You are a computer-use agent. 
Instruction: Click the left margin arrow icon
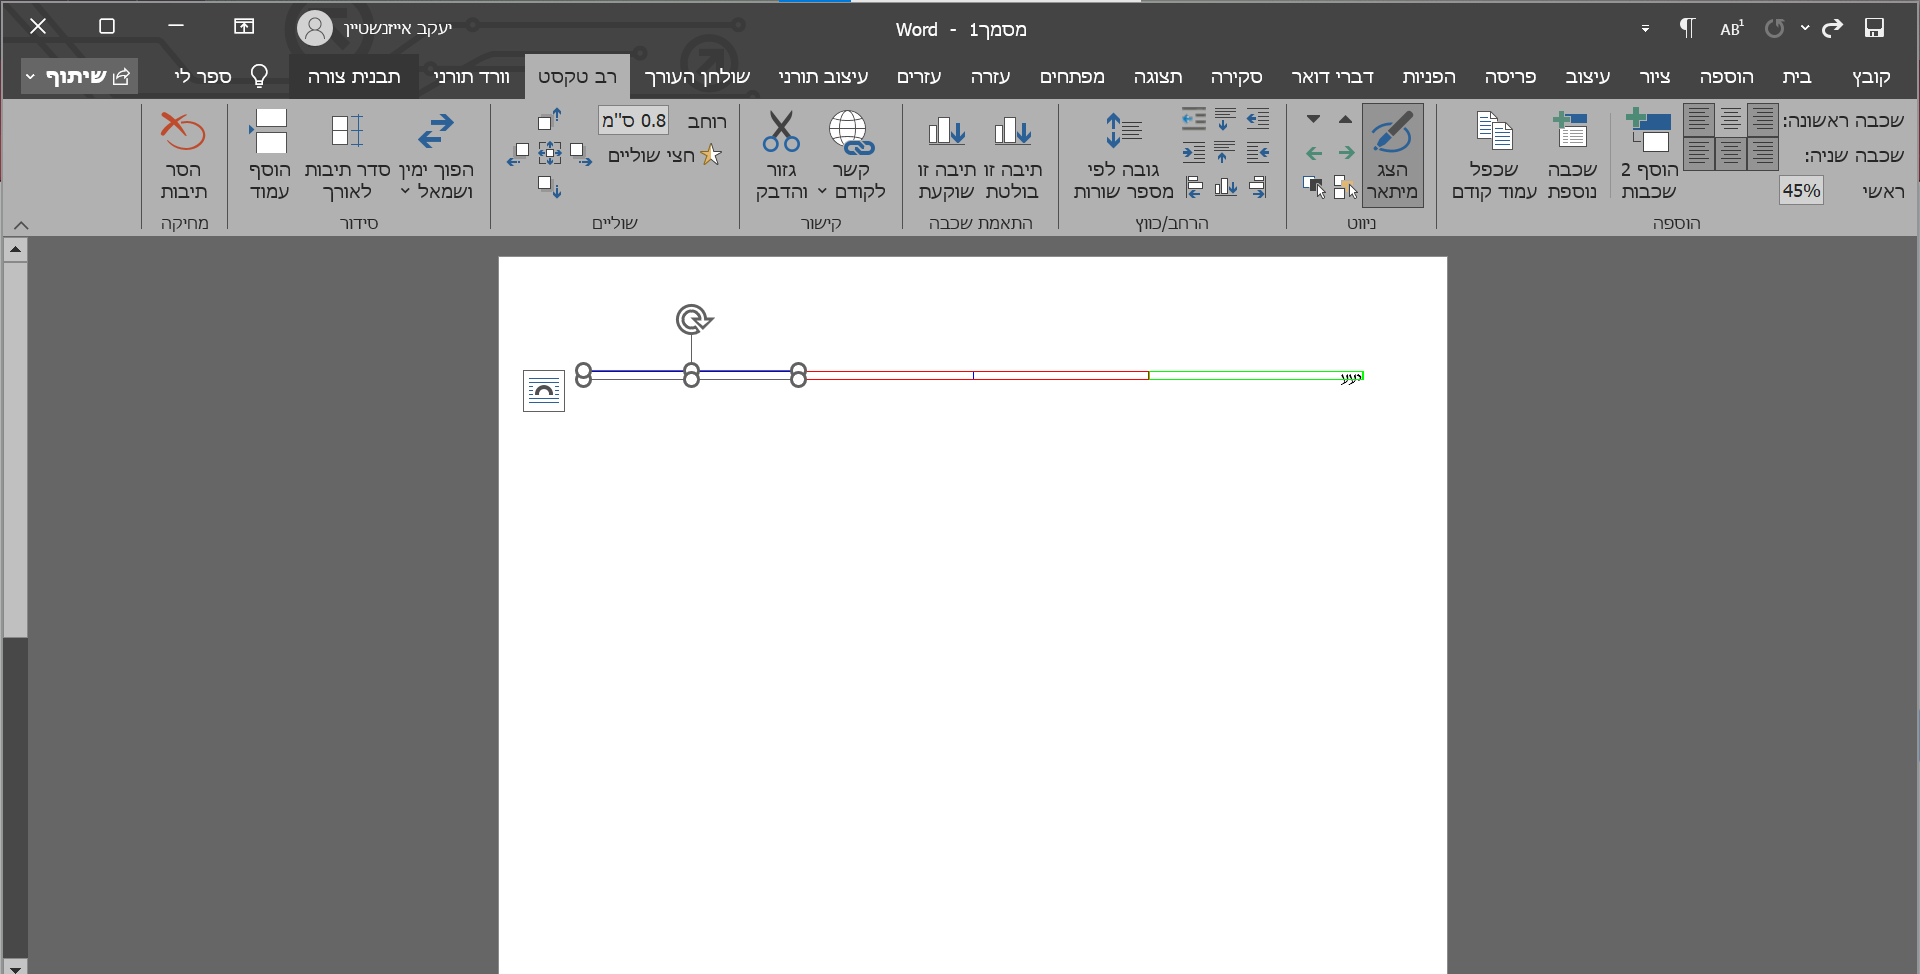coord(517,153)
